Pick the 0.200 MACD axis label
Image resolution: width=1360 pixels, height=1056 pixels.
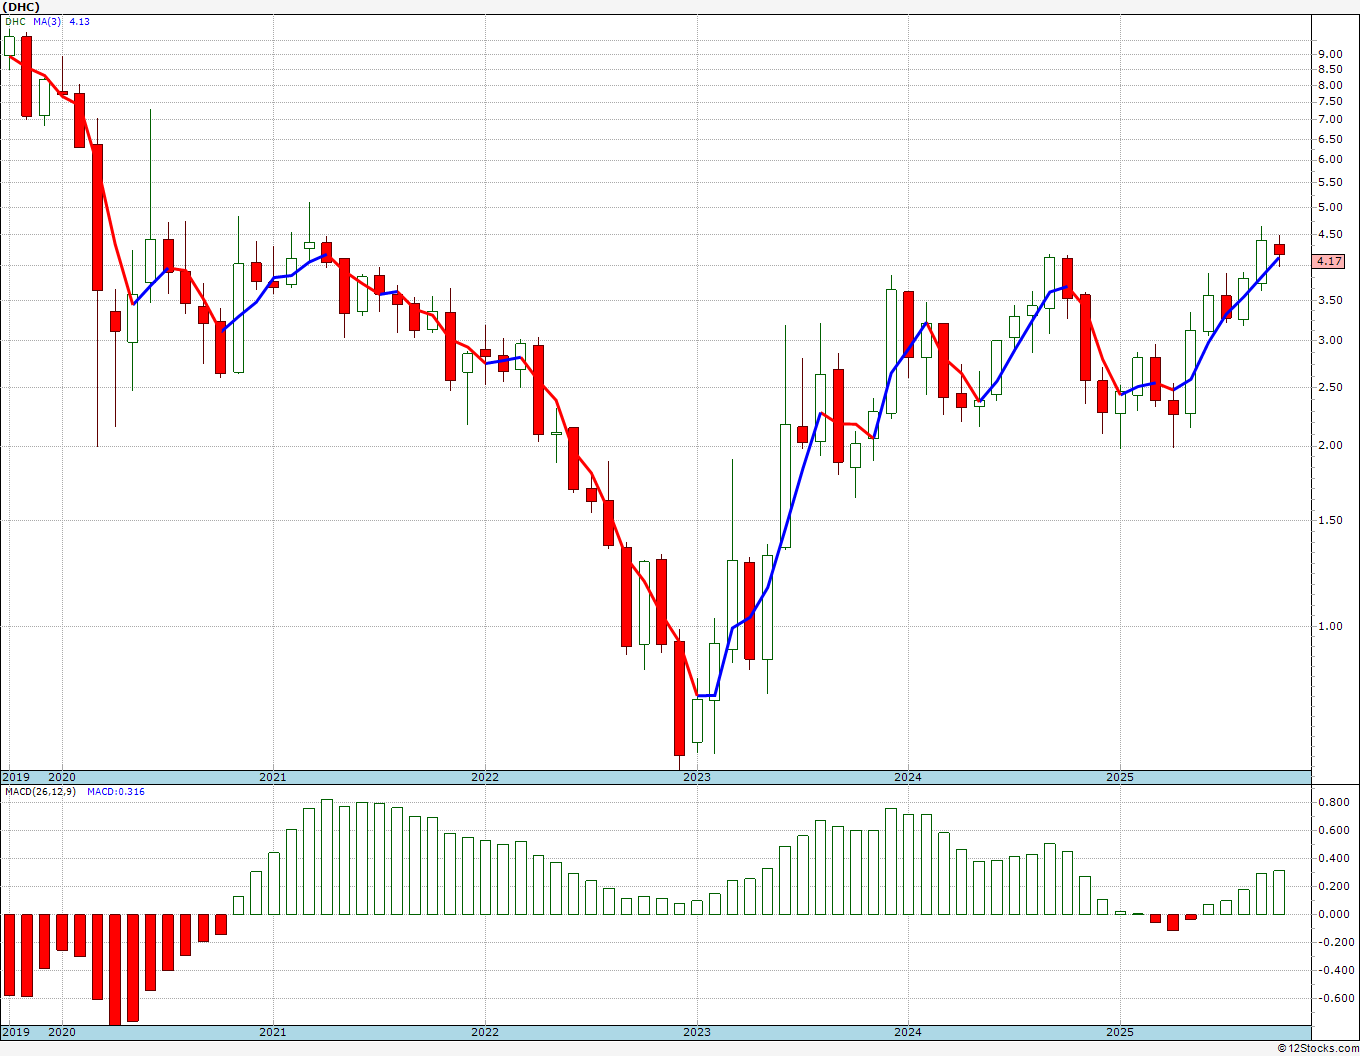[1333, 886]
